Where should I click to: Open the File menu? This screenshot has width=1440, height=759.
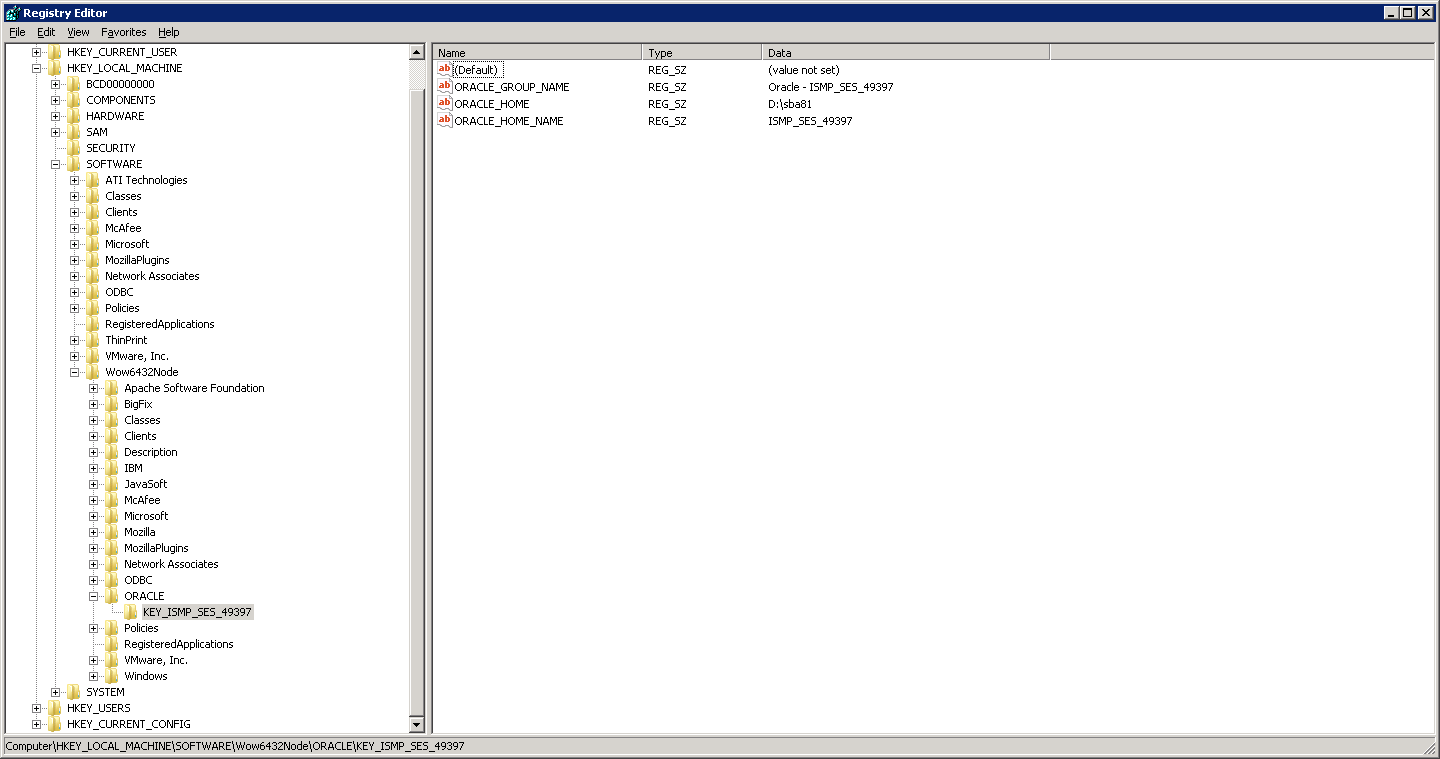tap(17, 32)
